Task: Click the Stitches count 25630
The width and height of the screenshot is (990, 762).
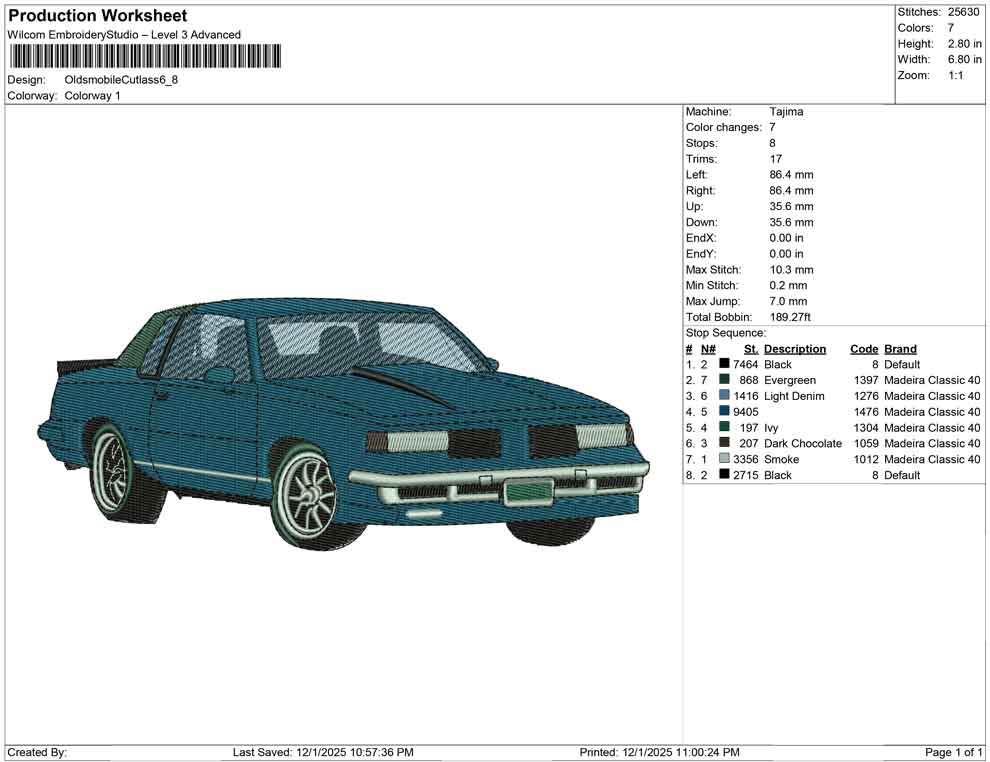Action: coord(963,12)
